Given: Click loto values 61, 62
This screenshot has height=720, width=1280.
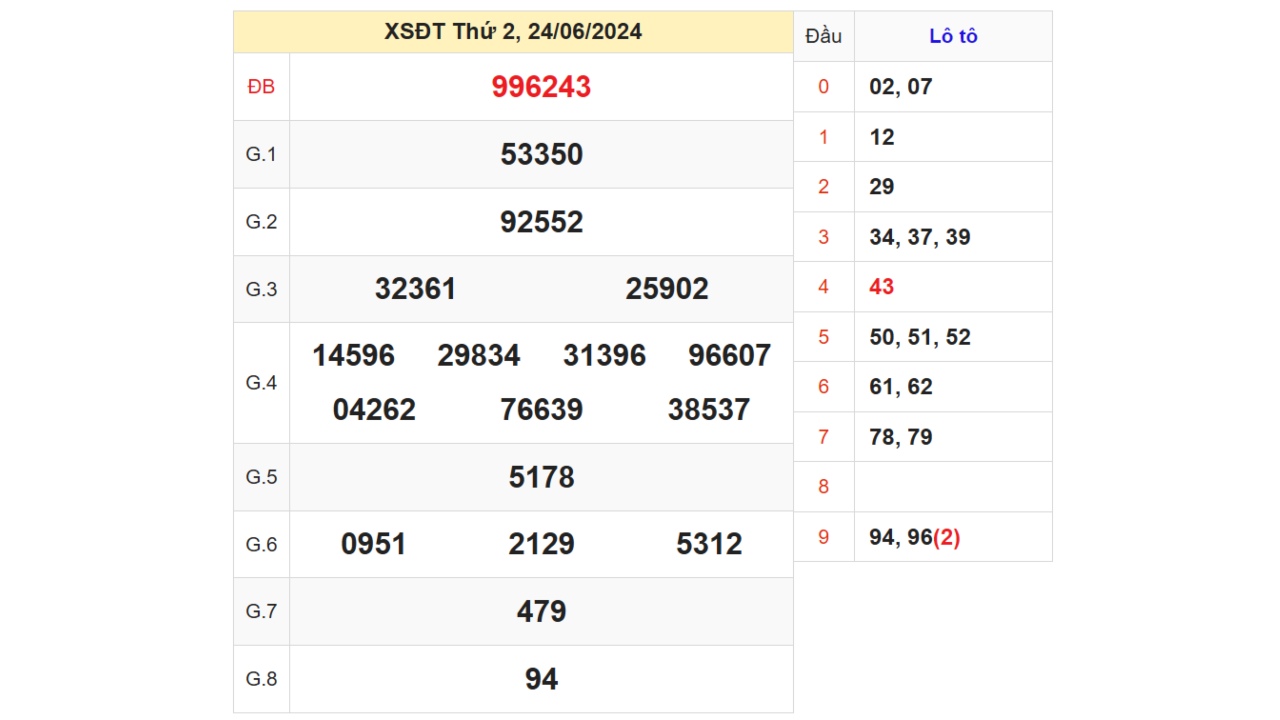Looking at the screenshot, I should point(901,387).
